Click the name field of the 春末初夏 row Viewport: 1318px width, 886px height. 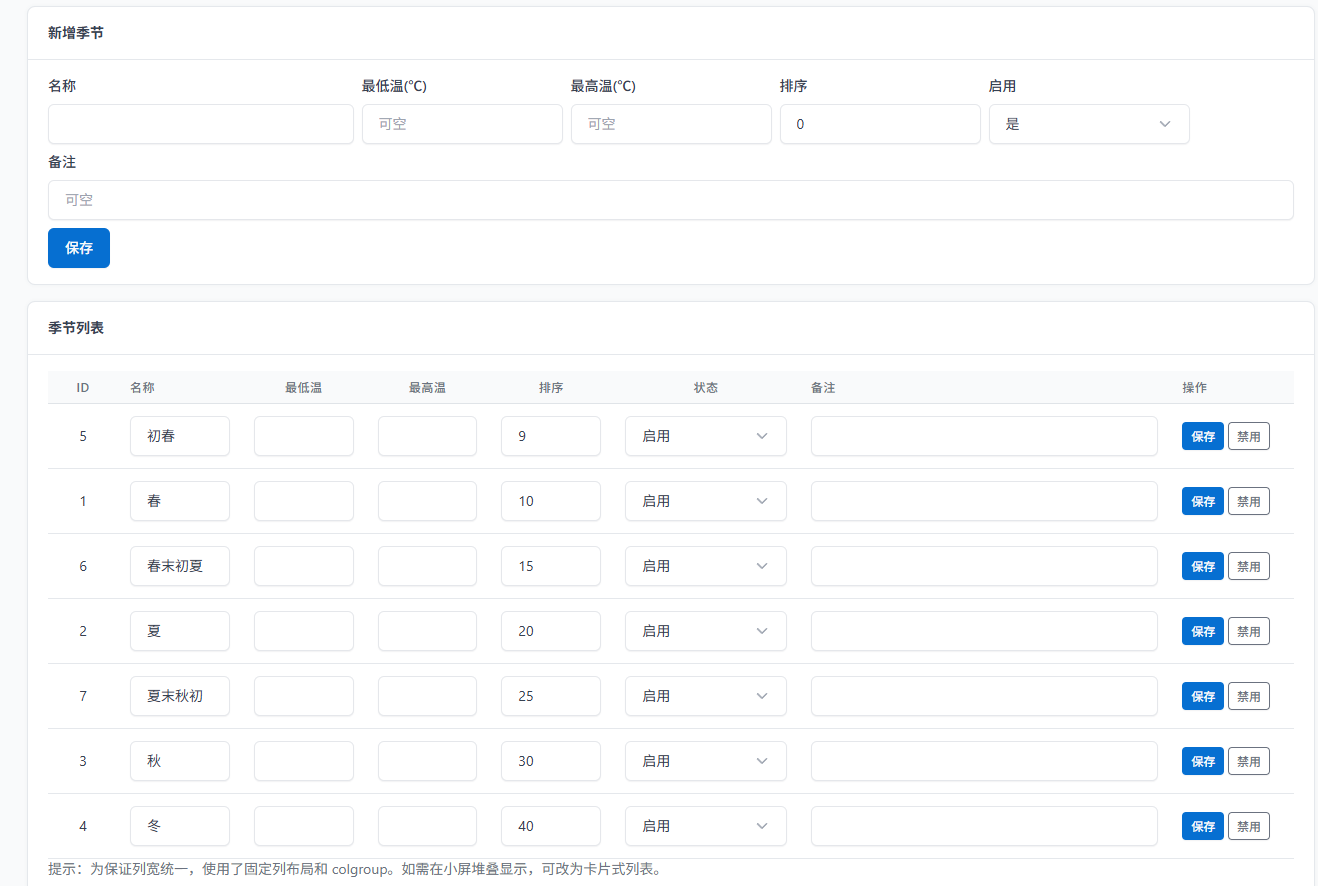tap(179, 566)
